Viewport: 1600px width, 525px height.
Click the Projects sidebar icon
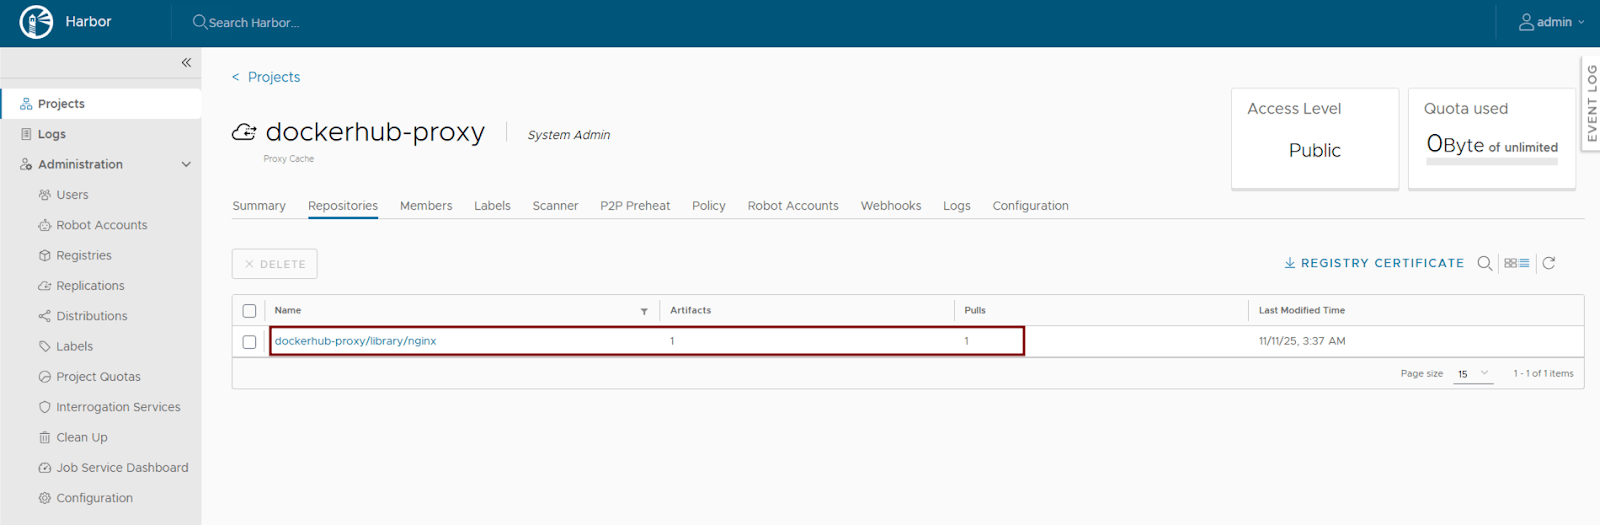pyautogui.click(x=26, y=104)
